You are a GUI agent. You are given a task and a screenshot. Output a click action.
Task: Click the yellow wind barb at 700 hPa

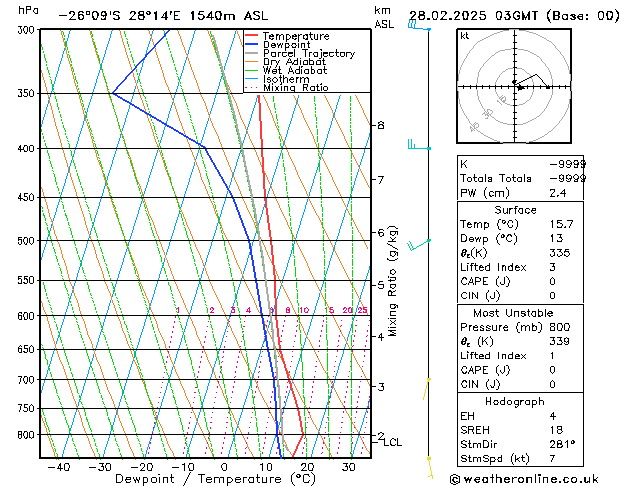[427, 389]
